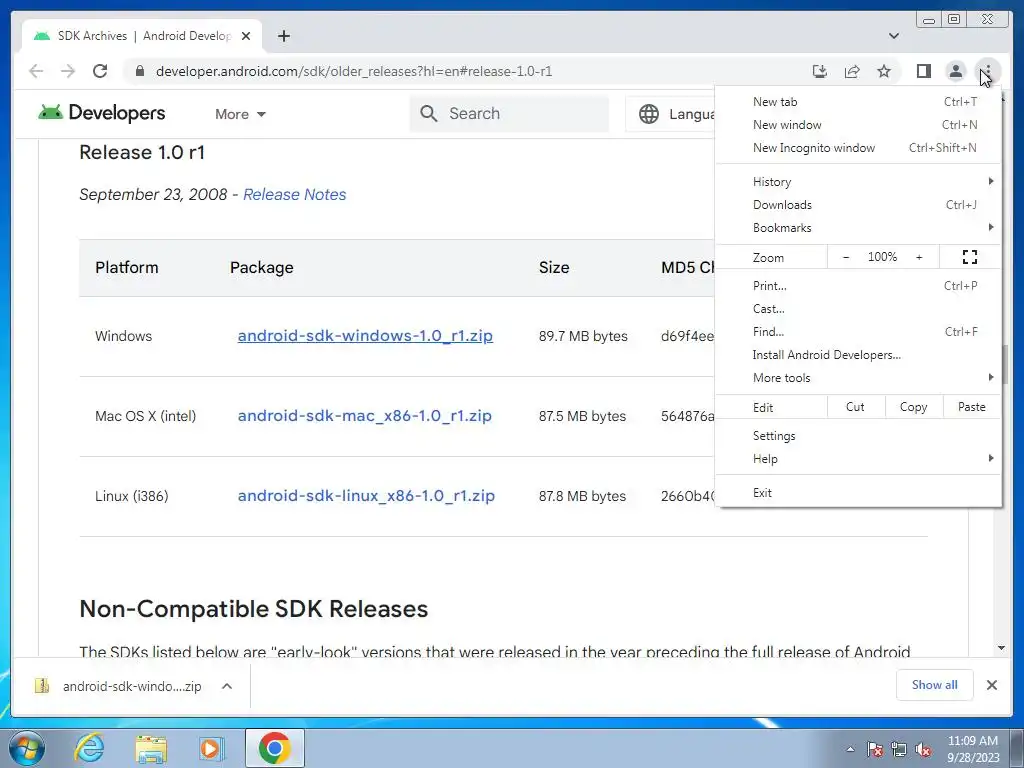
Task: Click the Search field on the page
Action: click(x=509, y=114)
